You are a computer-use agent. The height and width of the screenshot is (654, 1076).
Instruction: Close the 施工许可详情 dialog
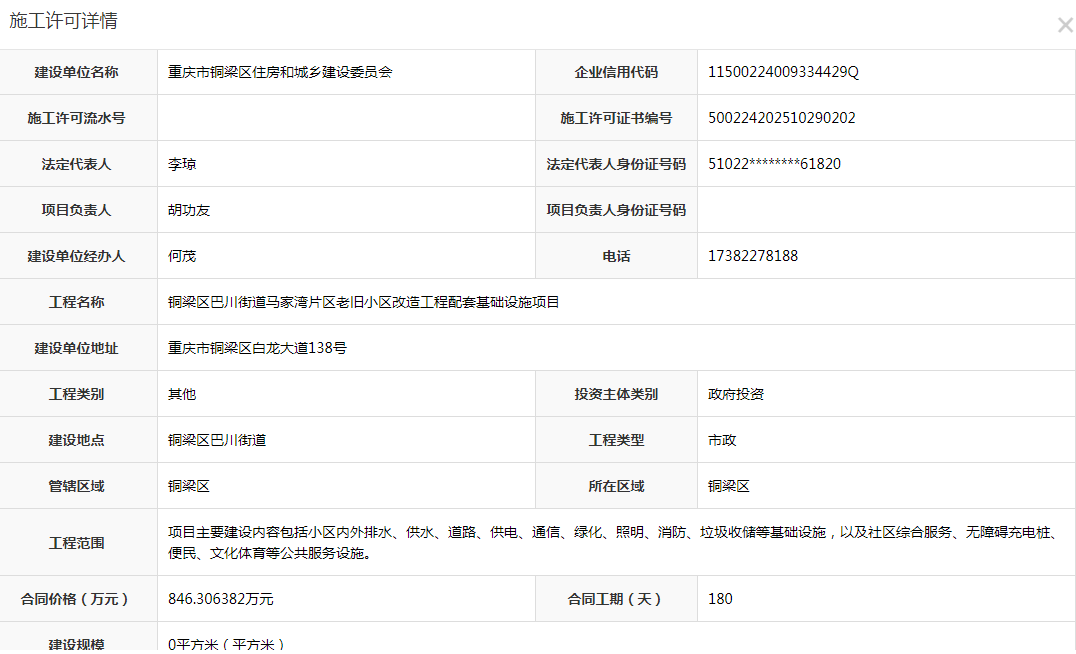[x=1064, y=26]
